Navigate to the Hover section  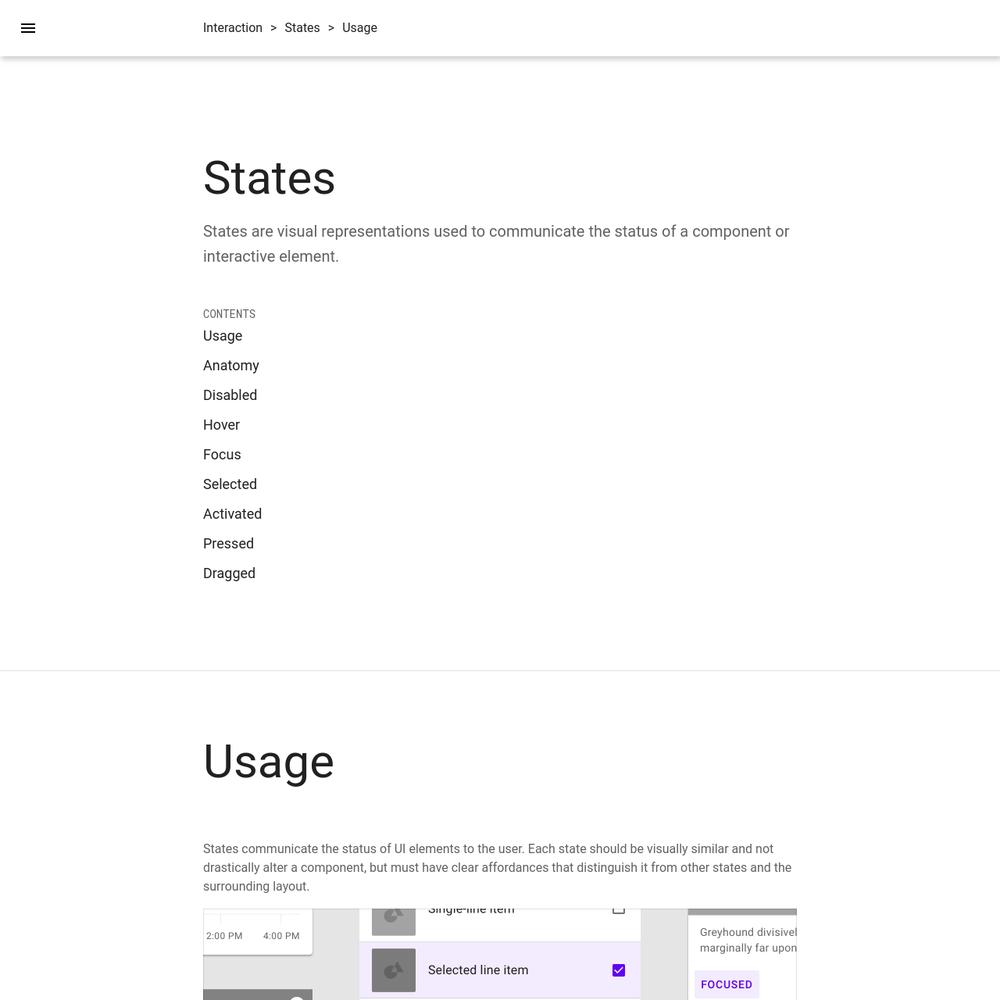pos(221,425)
